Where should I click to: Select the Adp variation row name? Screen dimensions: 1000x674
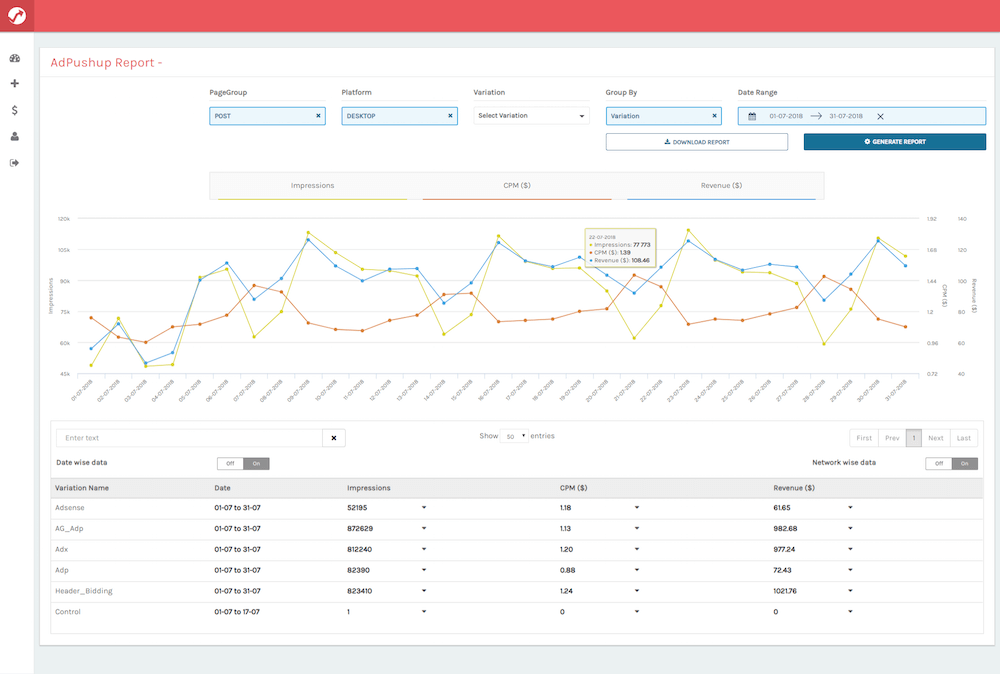pos(62,570)
